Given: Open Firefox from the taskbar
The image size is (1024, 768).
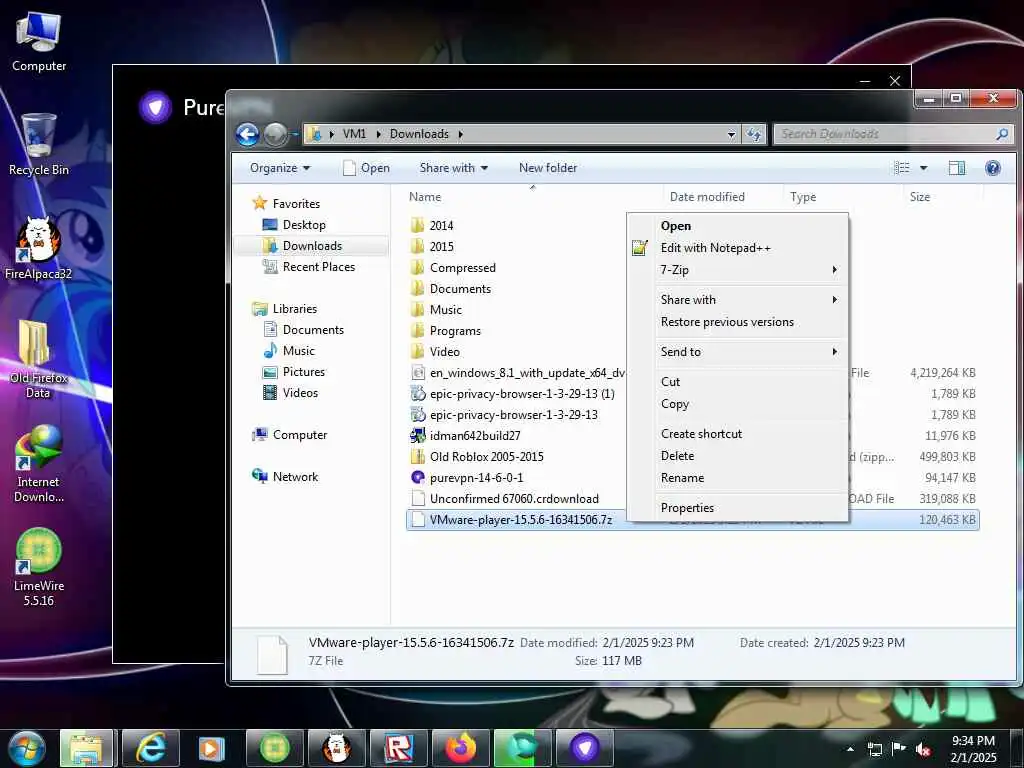Looking at the screenshot, I should [460, 748].
